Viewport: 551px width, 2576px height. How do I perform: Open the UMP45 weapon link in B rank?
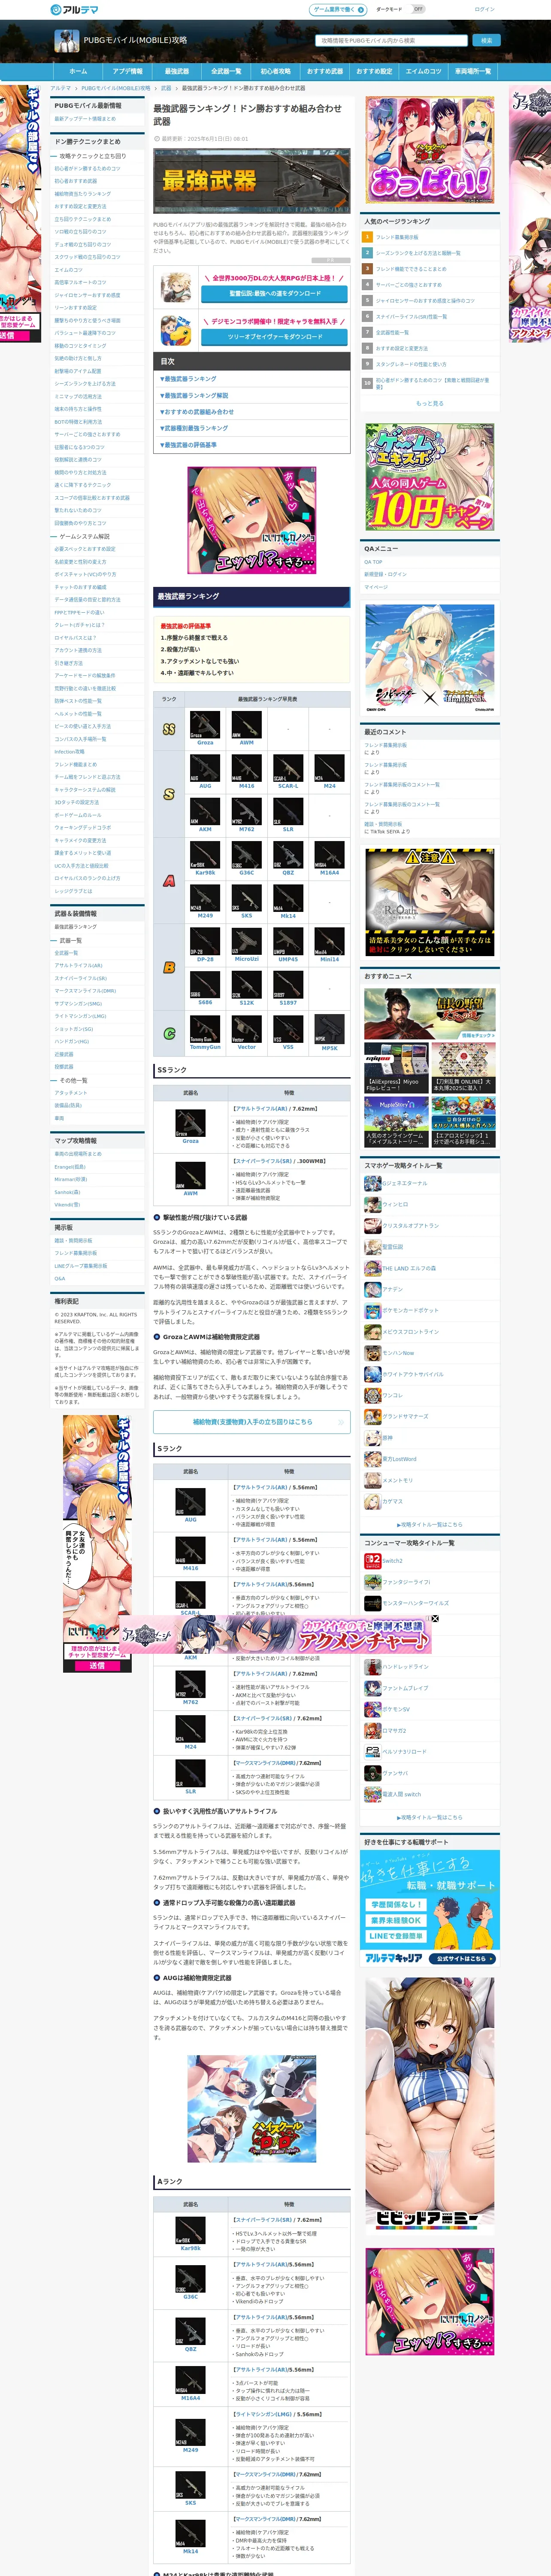pyautogui.click(x=288, y=959)
